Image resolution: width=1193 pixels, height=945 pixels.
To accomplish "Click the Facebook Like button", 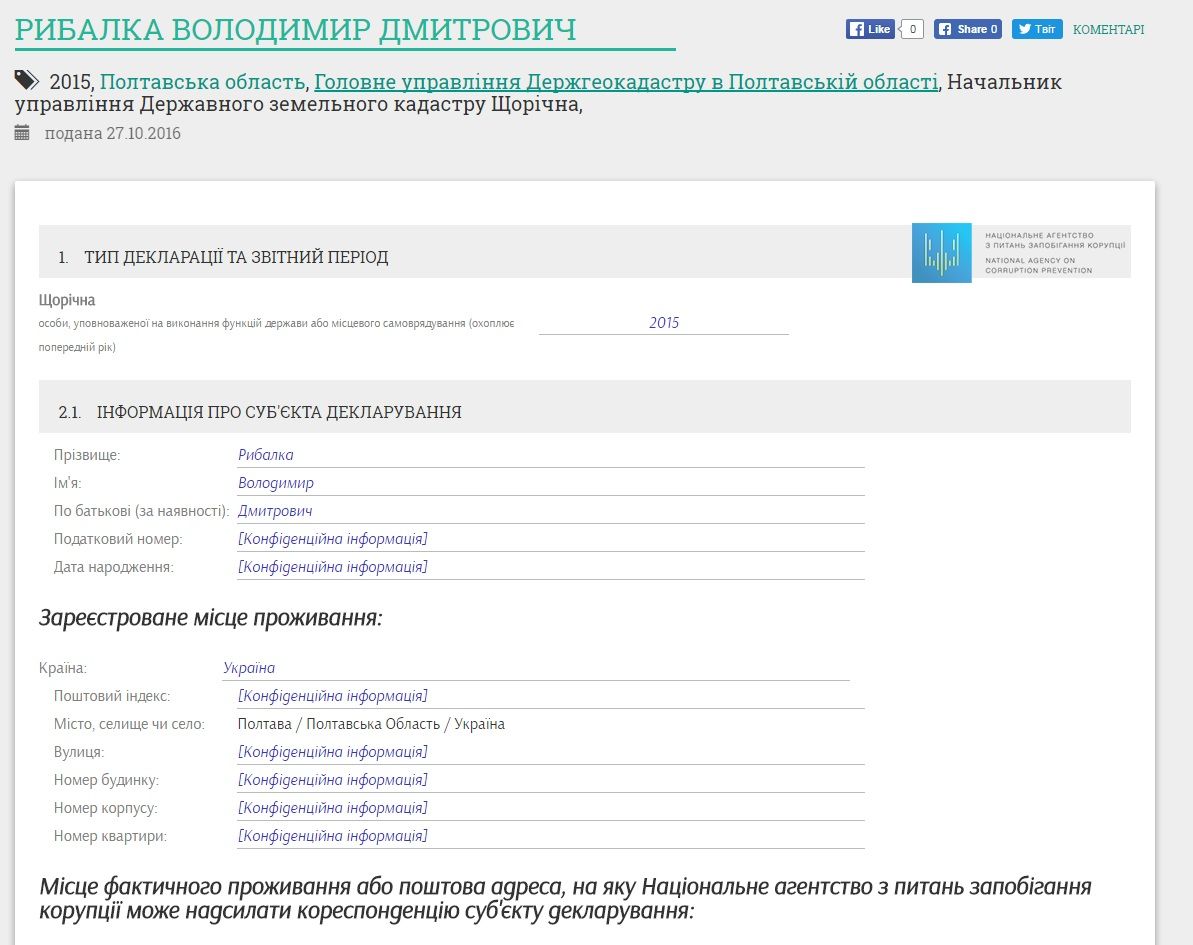I will [869, 29].
